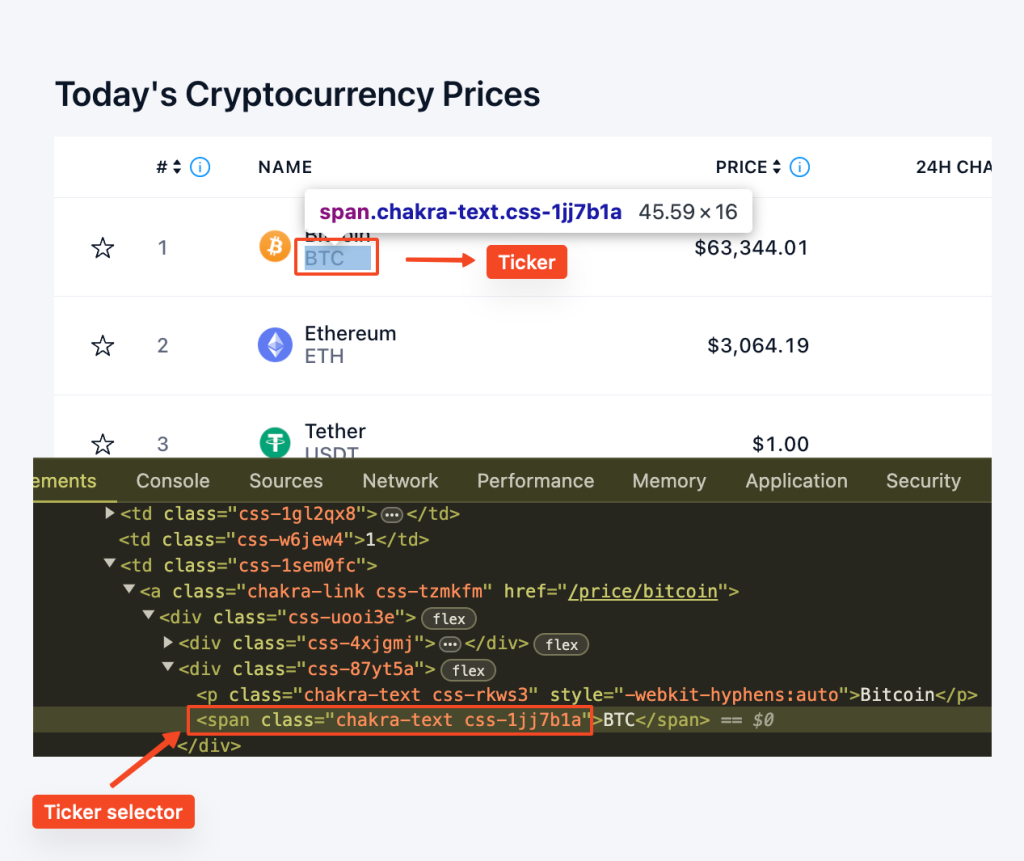The height and width of the screenshot is (861, 1024).
Task: Click the orange Bitcoin coin logo
Action: click(x=275, y=246)
